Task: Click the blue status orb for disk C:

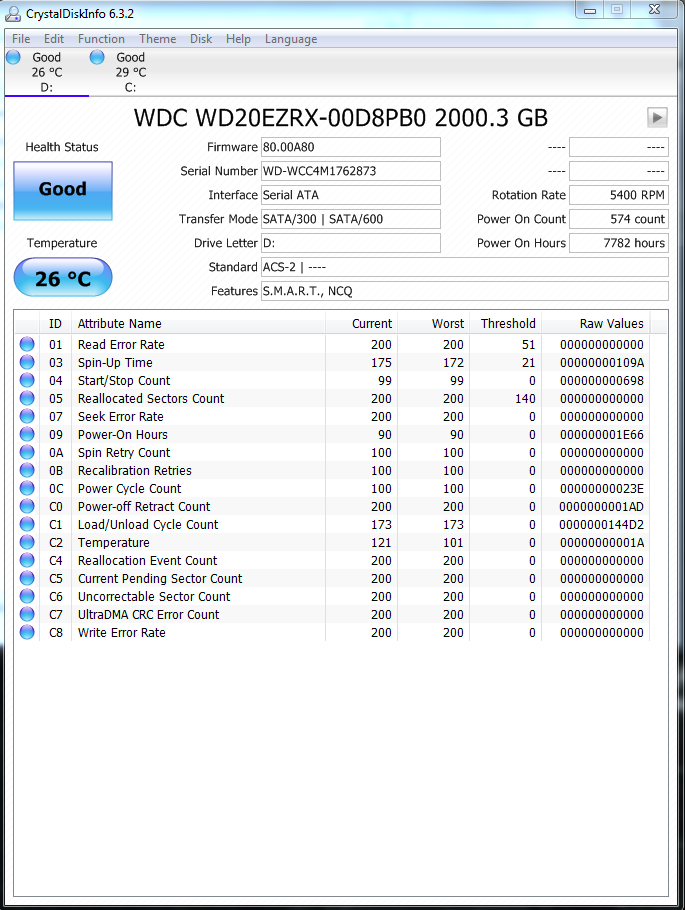Action: click(97, 57)
